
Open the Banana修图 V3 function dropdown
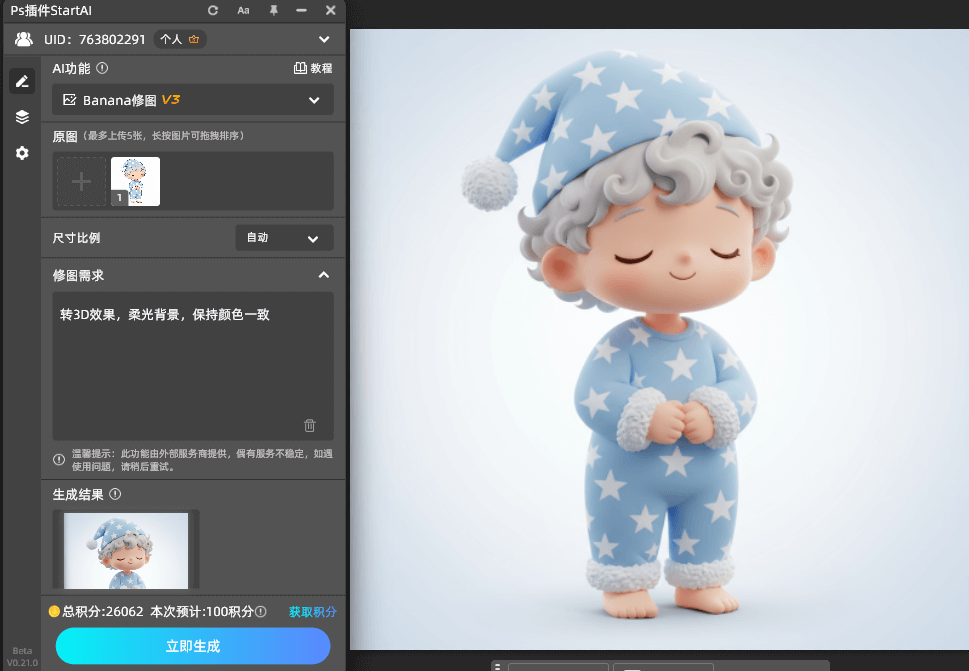pyautogui.click(x=192, y=100)
